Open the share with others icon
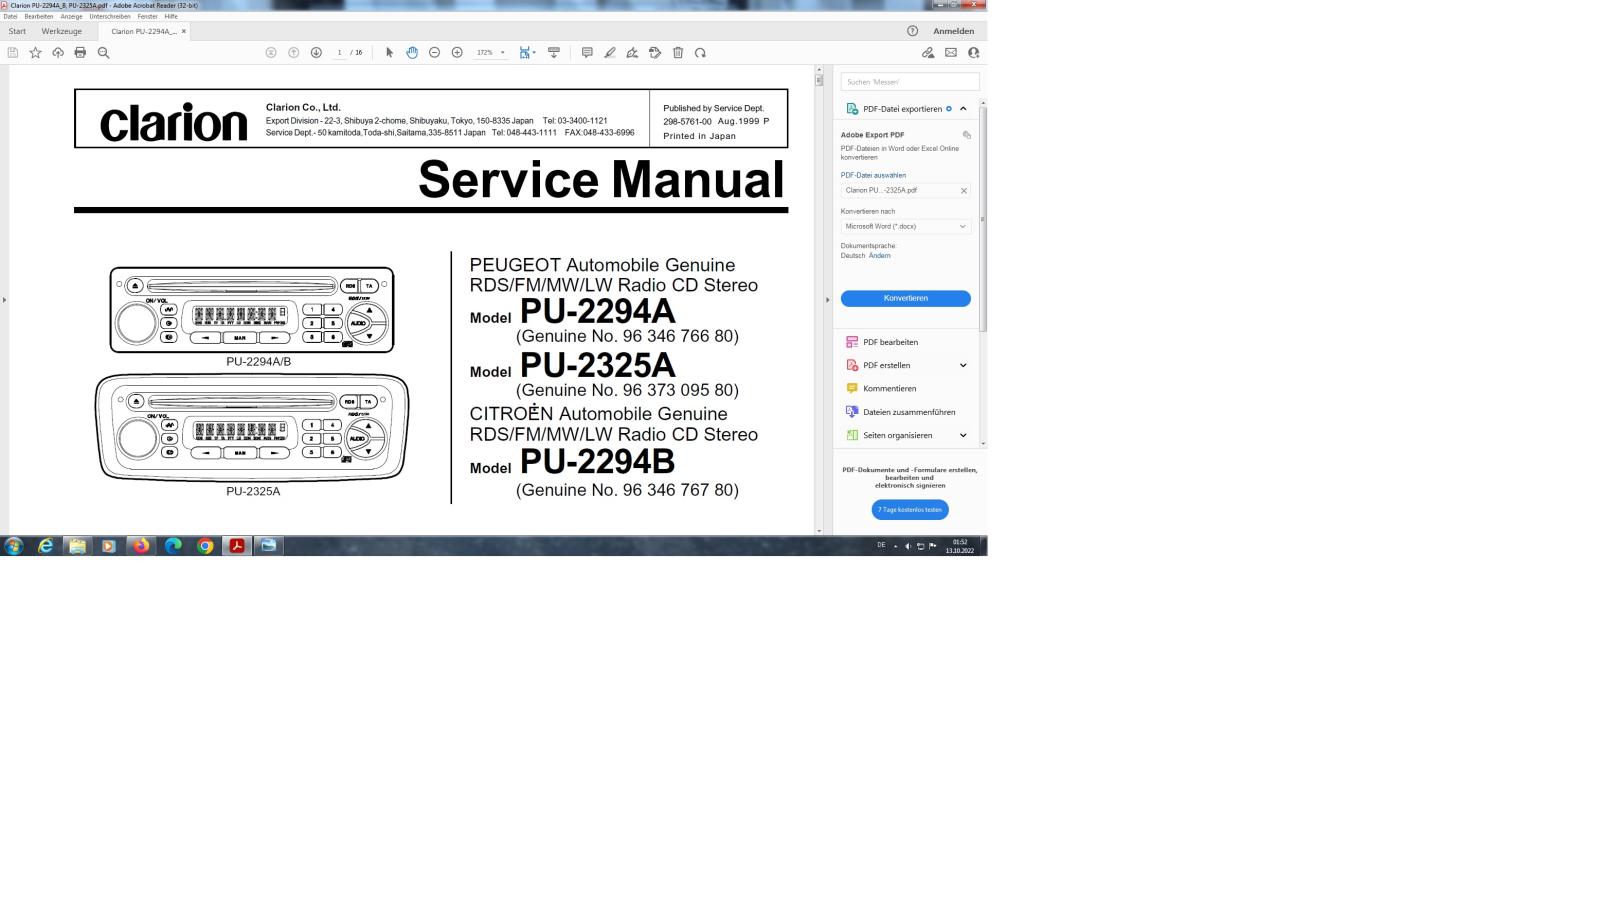 [973, 53]
